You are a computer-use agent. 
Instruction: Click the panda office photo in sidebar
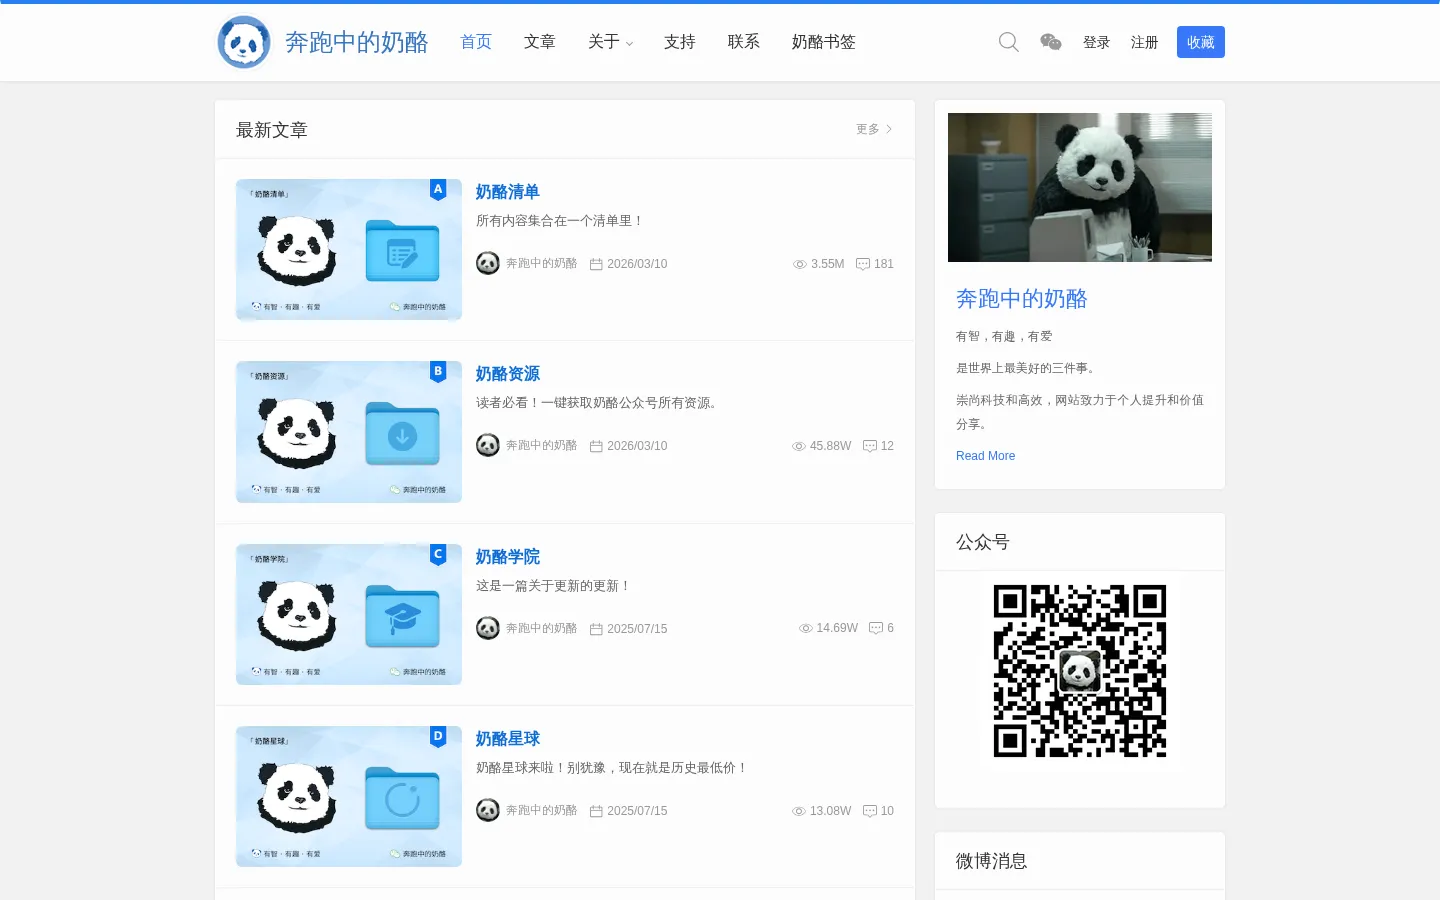click(1080, 187)
